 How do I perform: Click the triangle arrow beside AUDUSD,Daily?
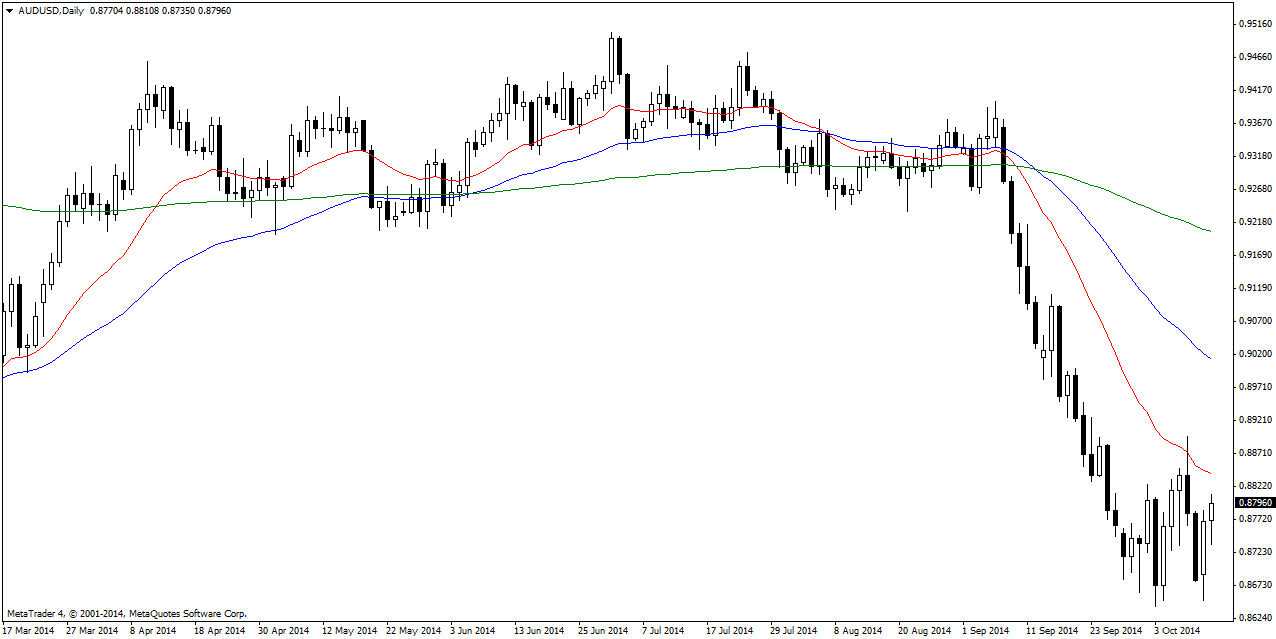(x=9, y=10)
